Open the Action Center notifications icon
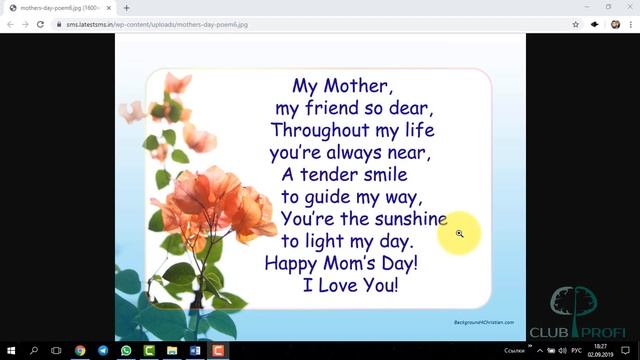Image resolution: width=640 pixels, height=360 pixels. pos(625,351)
